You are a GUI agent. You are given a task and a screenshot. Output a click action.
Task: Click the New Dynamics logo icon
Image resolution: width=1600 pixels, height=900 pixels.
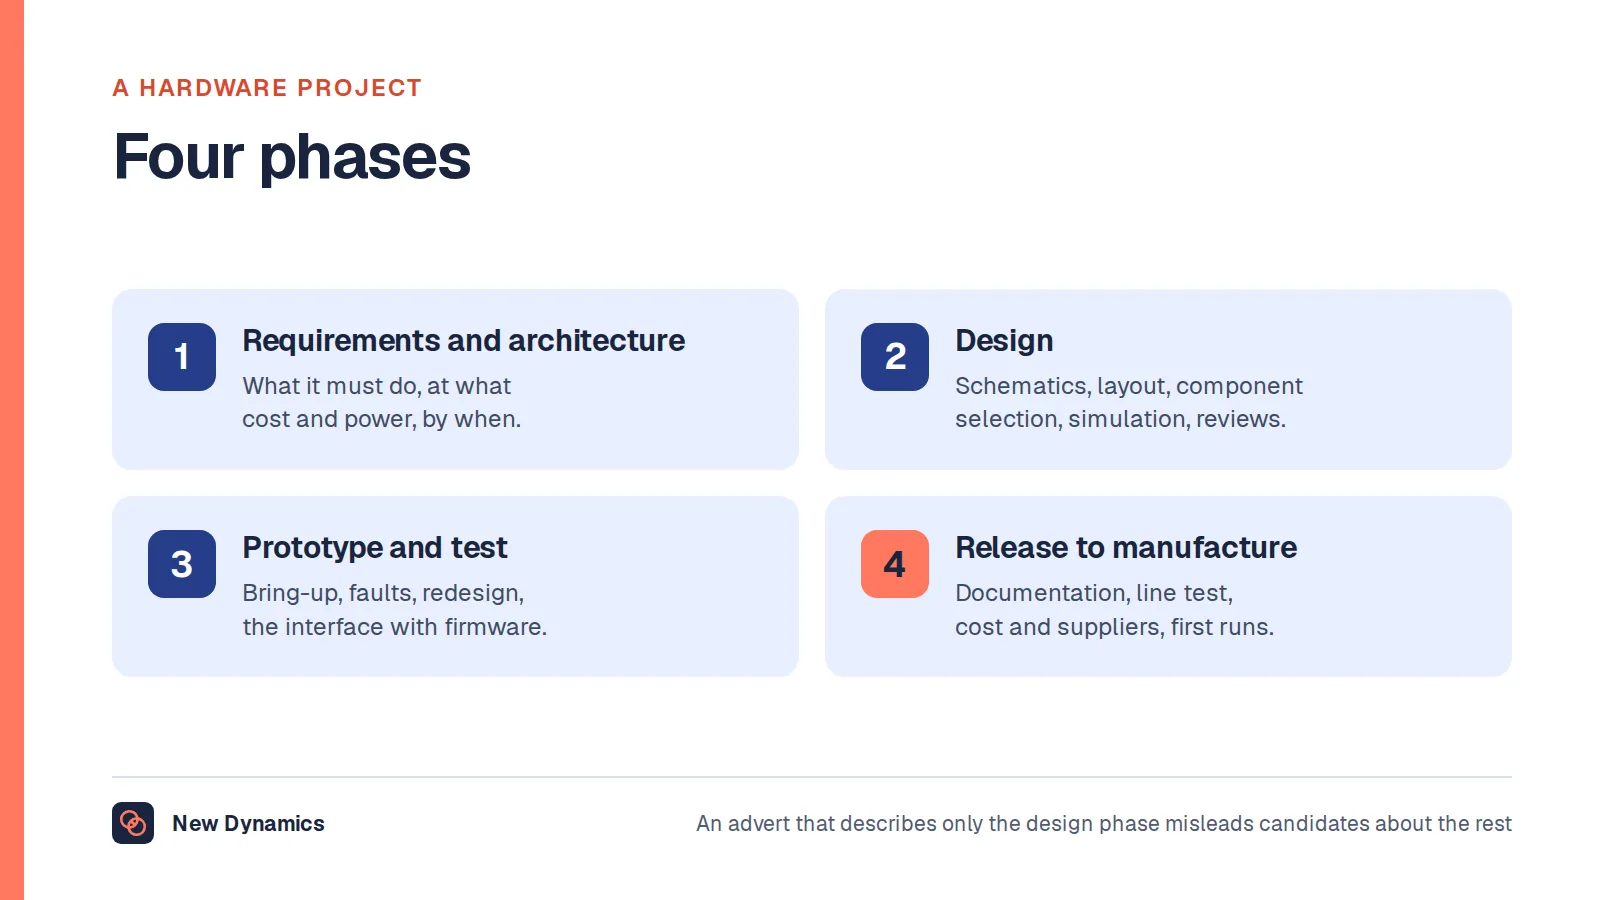click(133, 823)
